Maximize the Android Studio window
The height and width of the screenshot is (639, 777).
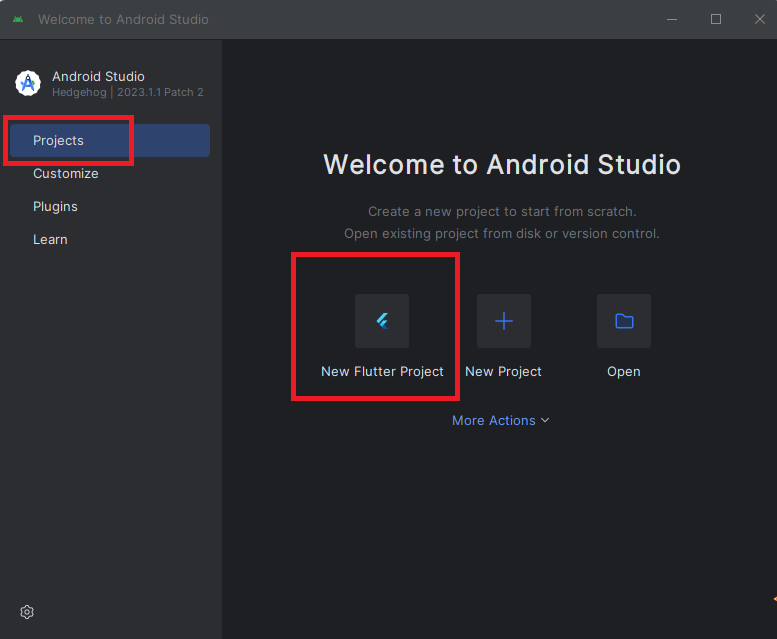[716, 19]
